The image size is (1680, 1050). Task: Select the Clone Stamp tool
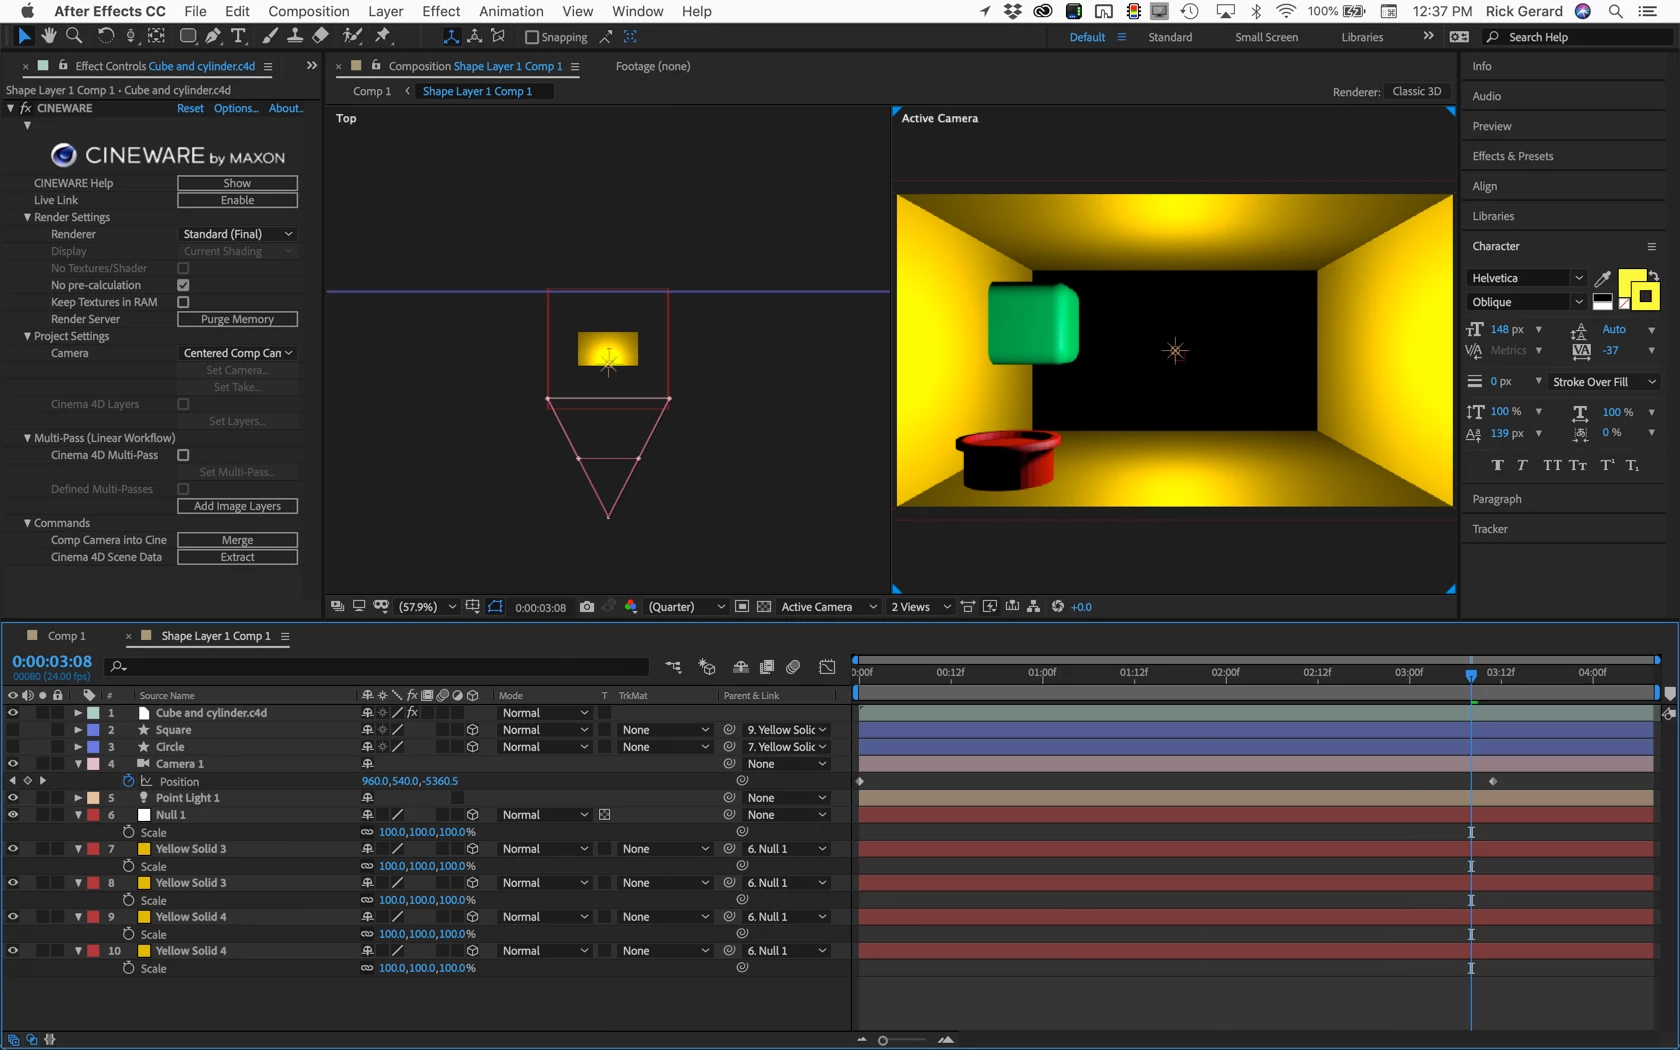tap(295, 36)
